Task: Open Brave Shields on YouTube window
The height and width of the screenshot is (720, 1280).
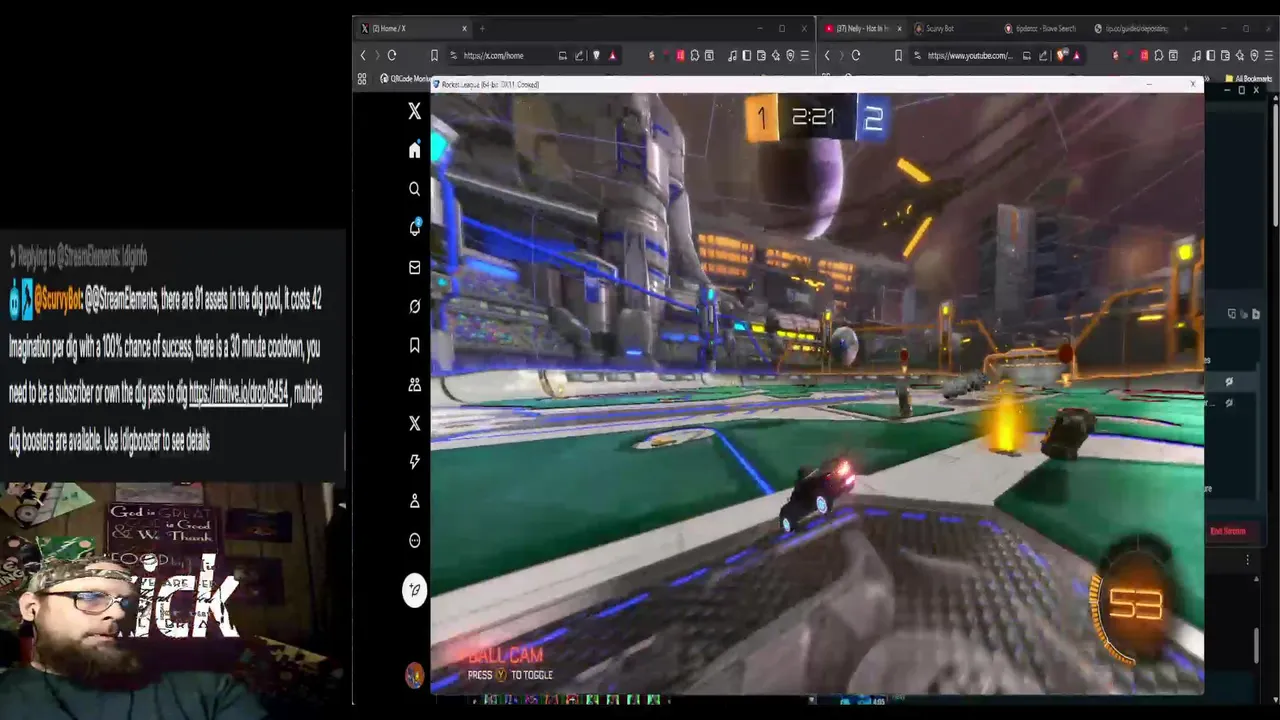Action: click(1060, 55)
